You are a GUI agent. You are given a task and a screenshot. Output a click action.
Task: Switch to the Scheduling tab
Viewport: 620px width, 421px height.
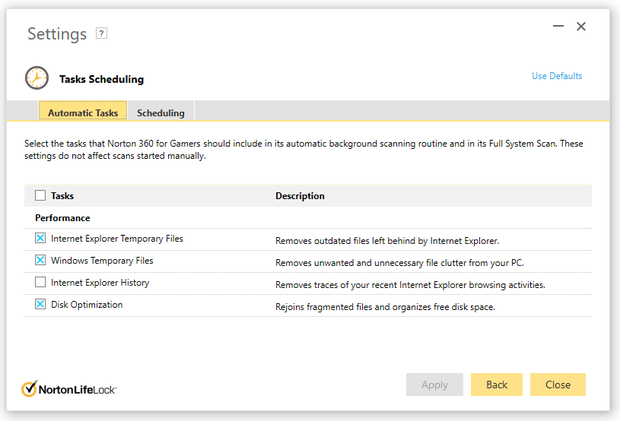[x=160, y=113]
